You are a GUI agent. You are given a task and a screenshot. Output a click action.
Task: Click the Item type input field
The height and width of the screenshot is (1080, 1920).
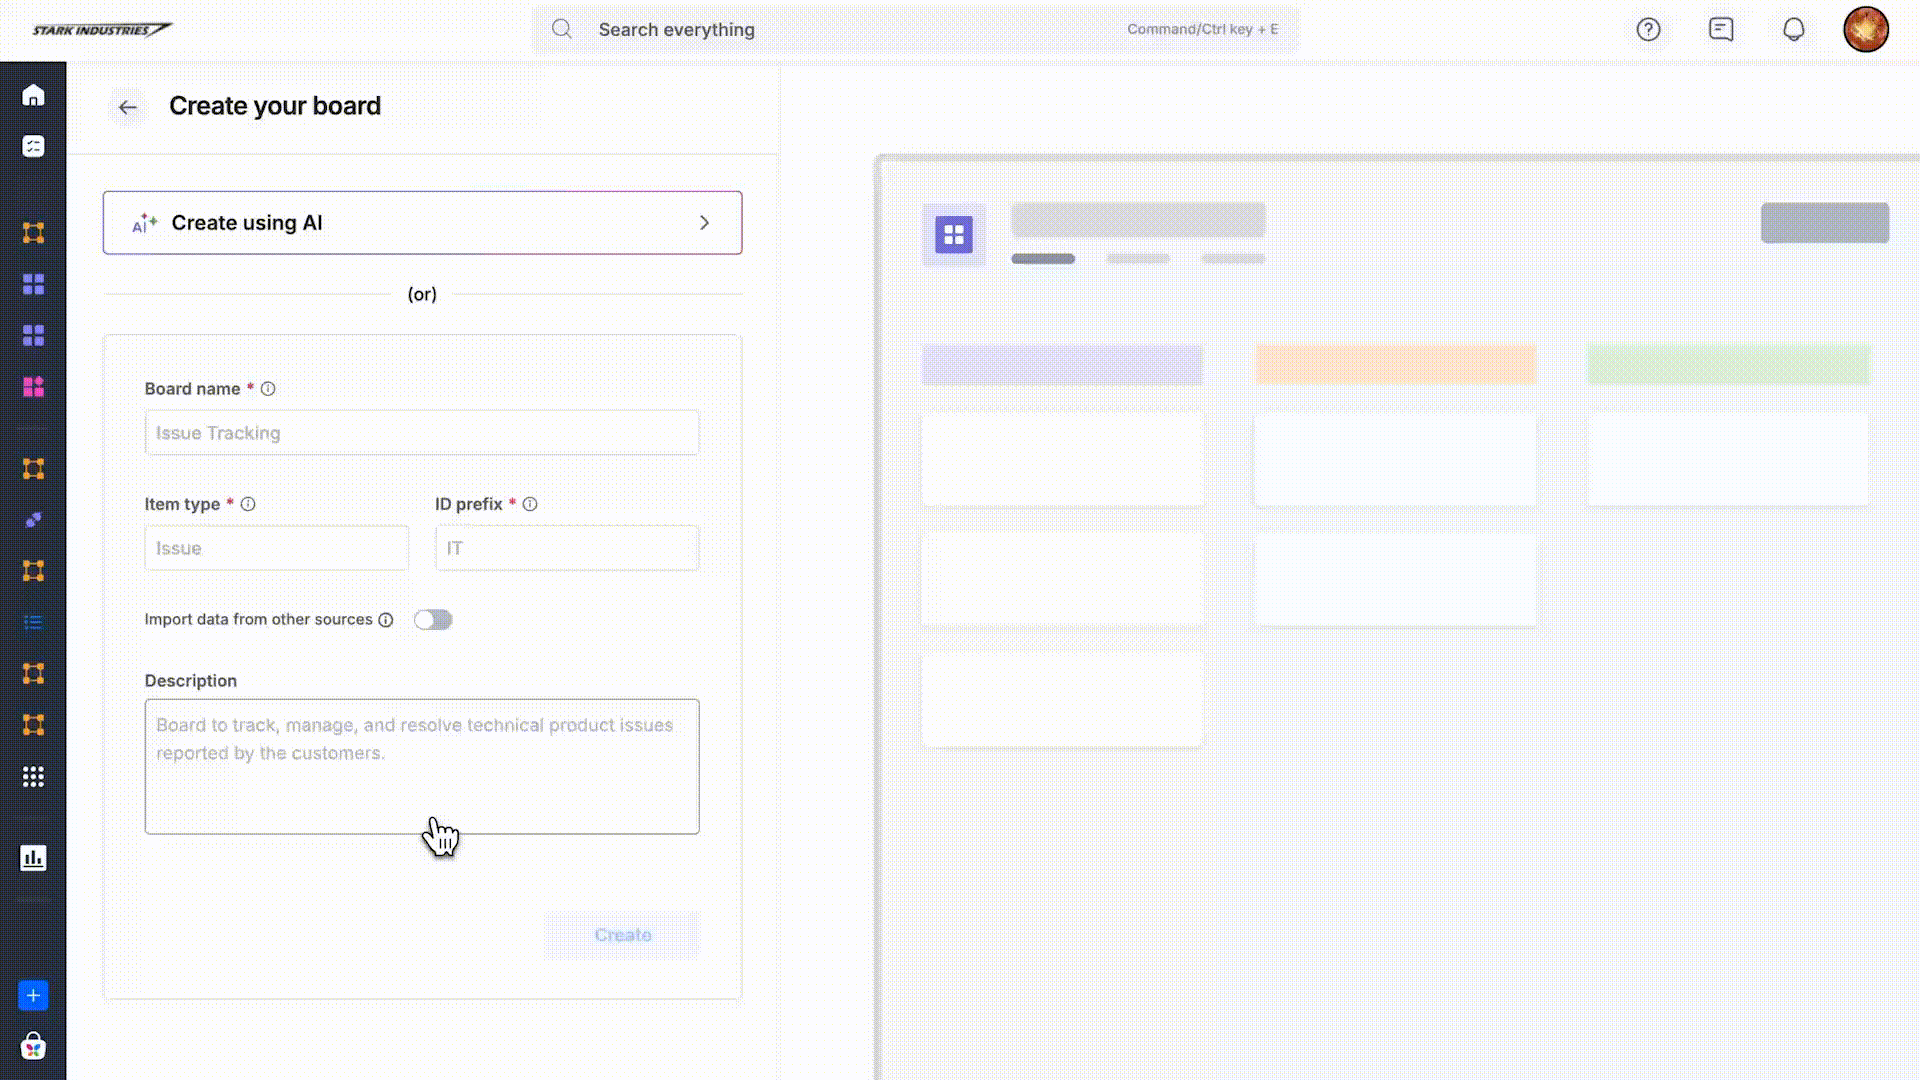(x=276, y=548)
